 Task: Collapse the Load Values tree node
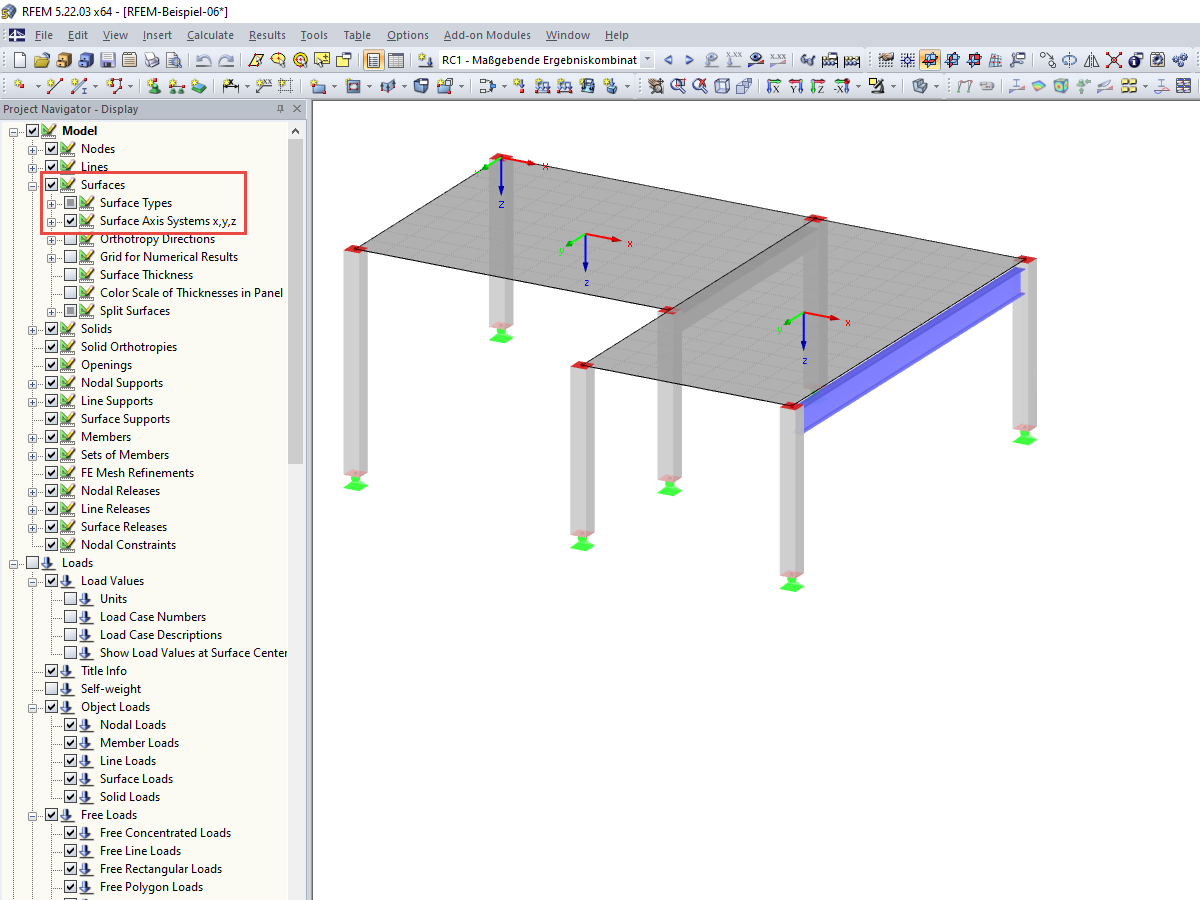(x=33, y=581)
